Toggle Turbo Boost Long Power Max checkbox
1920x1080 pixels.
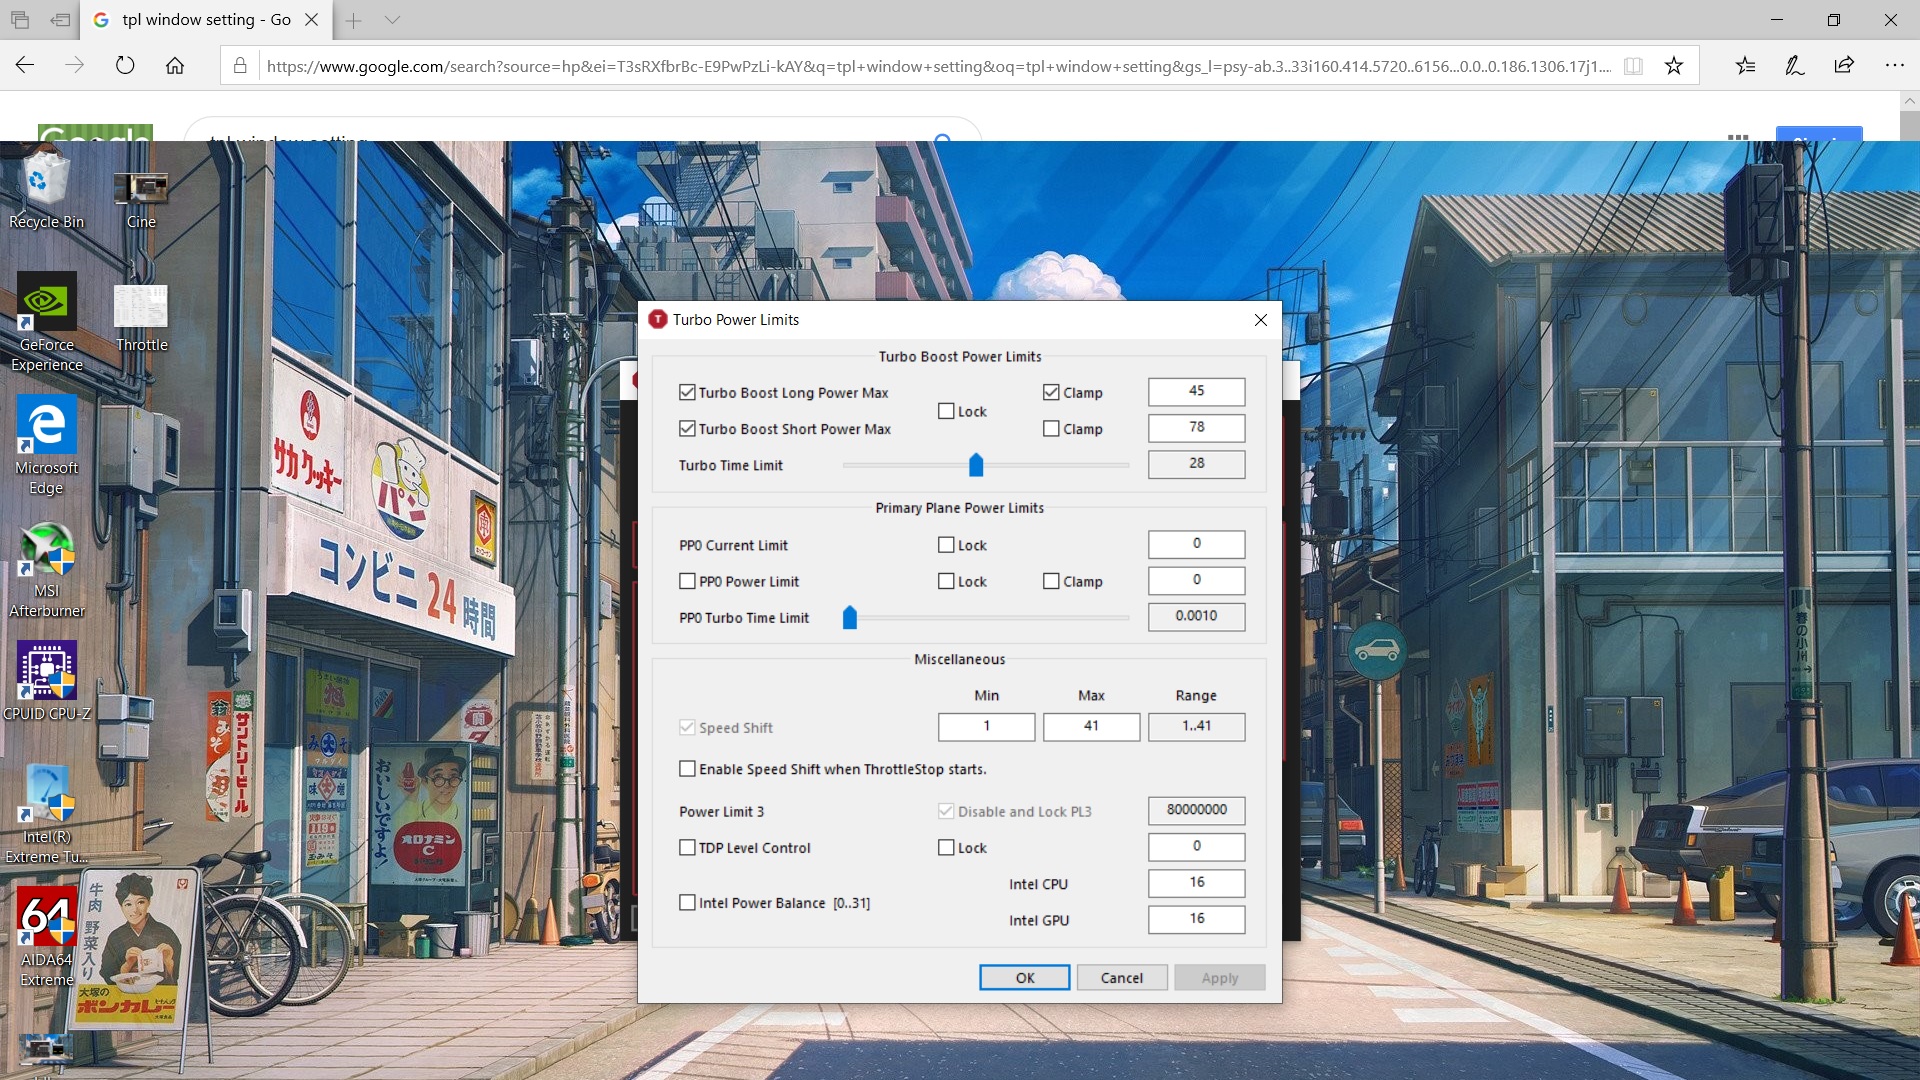pos(687,392)
